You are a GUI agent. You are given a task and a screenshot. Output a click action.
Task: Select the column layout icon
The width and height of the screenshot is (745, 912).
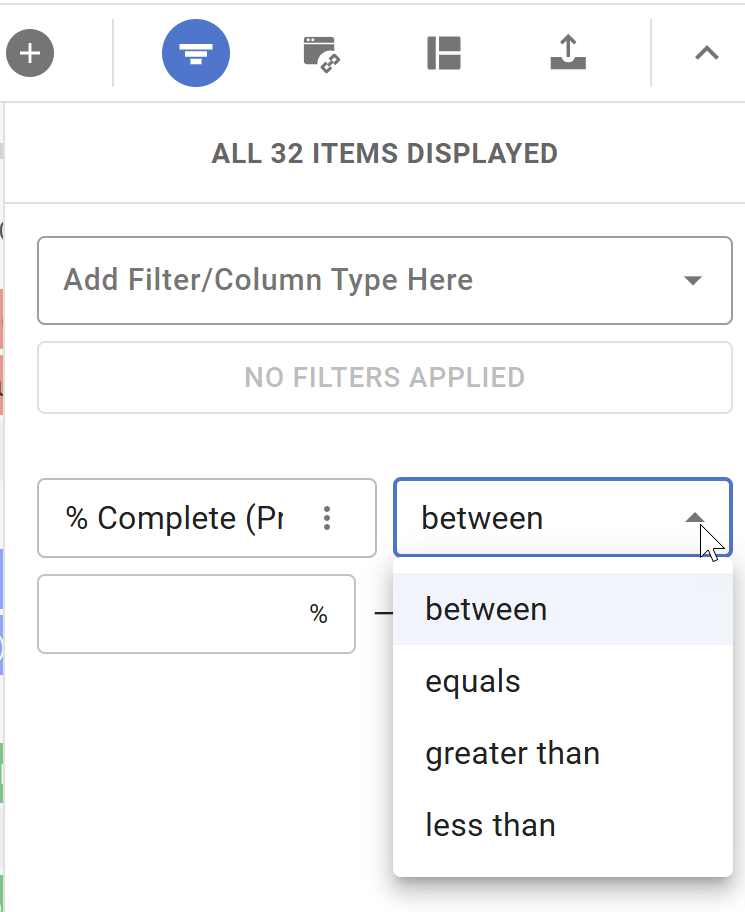click(x=444, y=53)
